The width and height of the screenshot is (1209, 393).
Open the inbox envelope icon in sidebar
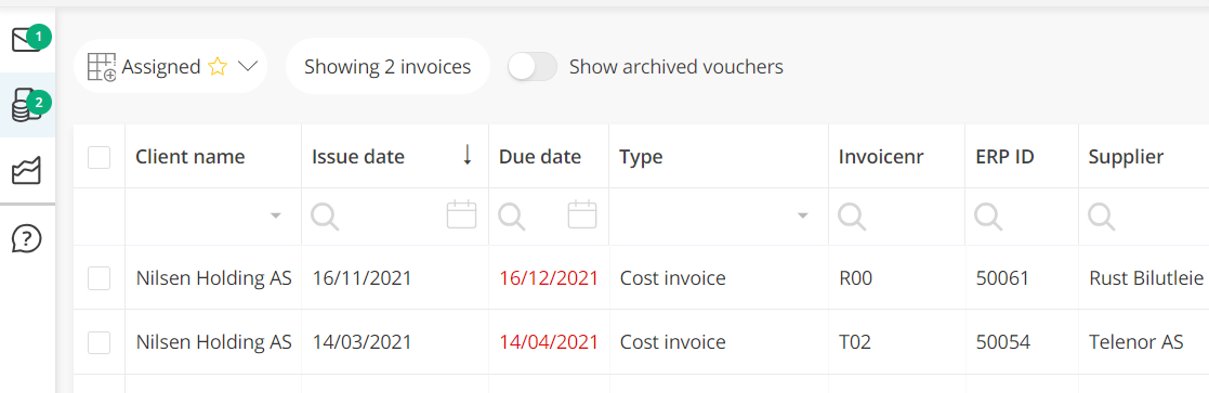coord(26,40)
